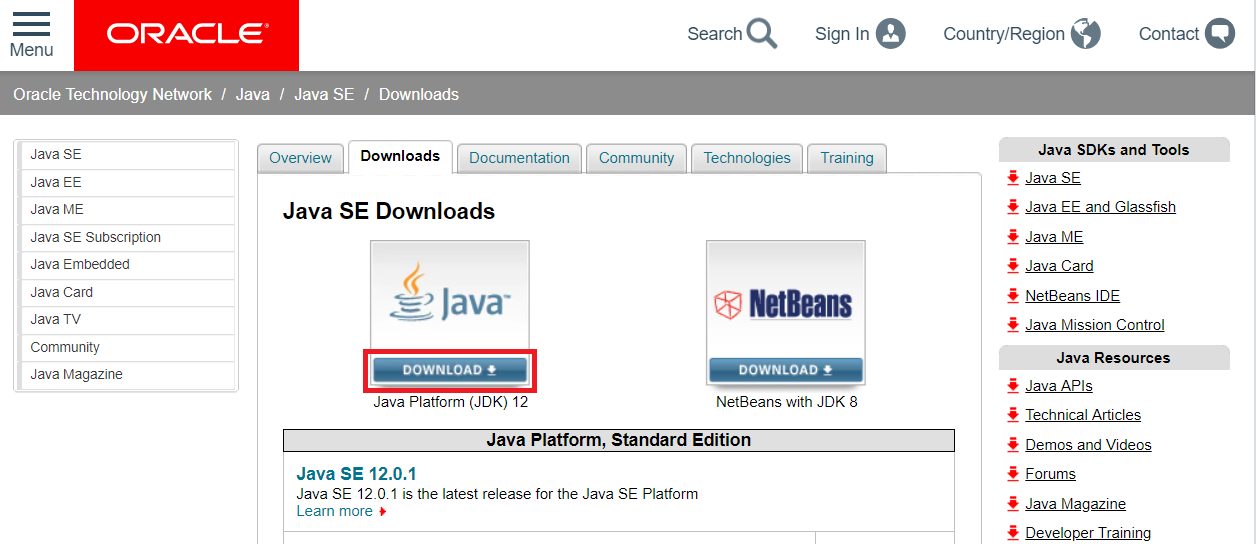Open Demos and Videos link
This screenshot has width=1256, height=544.
click(1088, 445)
